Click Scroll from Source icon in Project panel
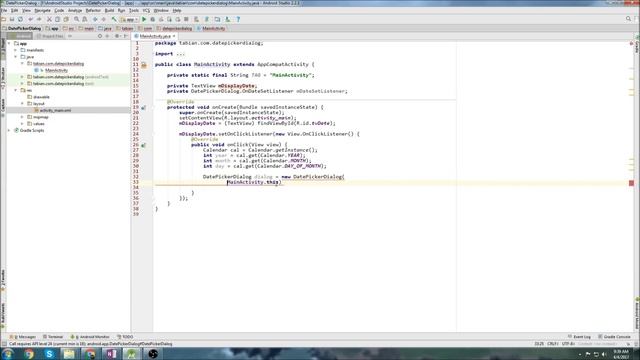This screenshot has height=360, width=640. (100, 36)
